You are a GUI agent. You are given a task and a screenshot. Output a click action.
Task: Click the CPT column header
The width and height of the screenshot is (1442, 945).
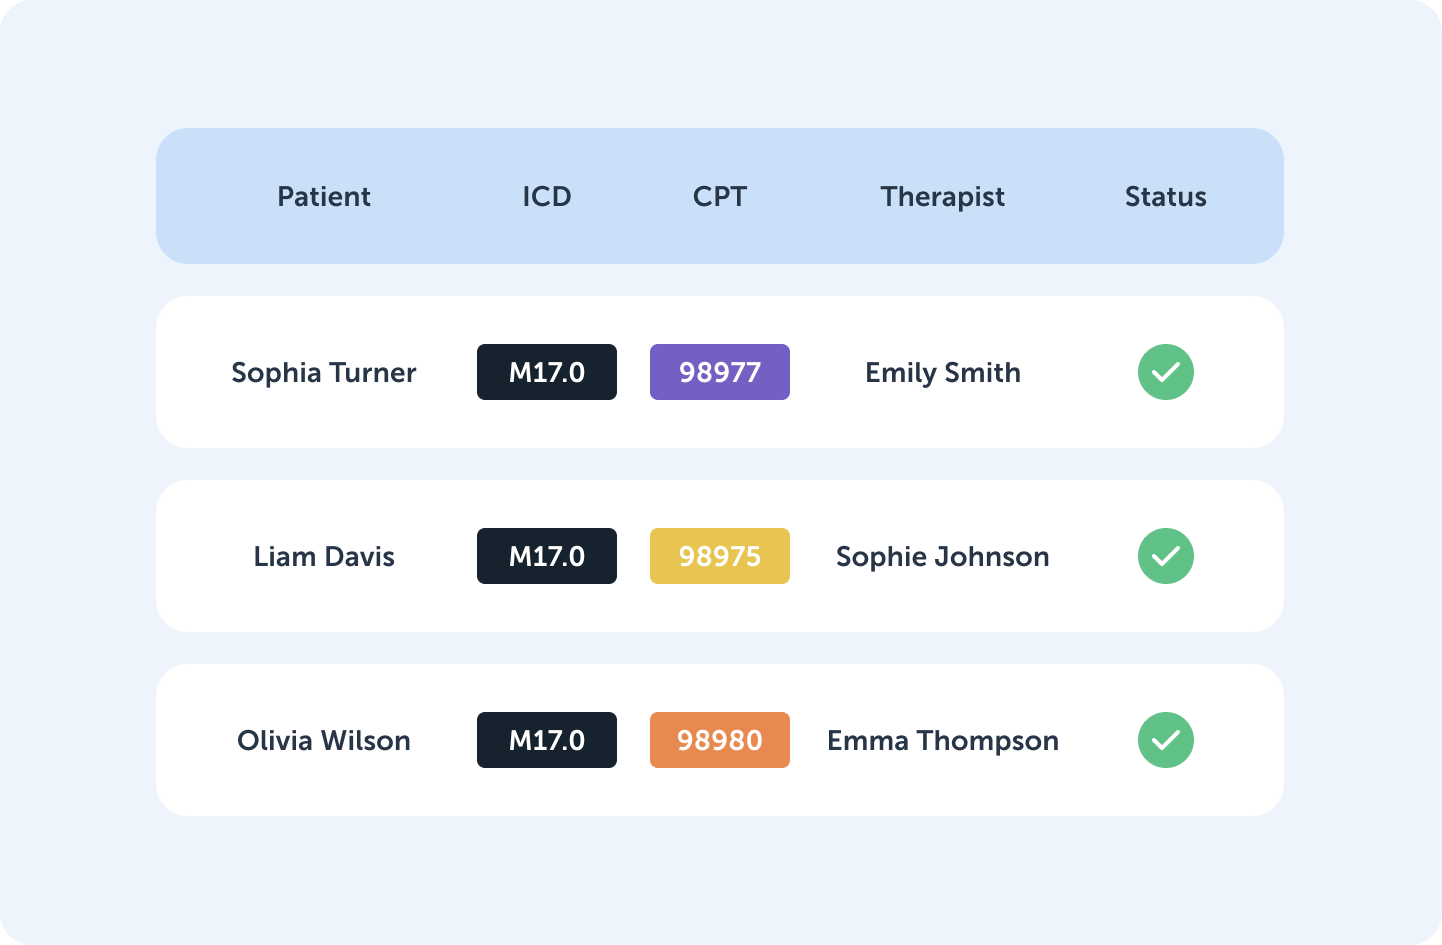click(720, 196)
